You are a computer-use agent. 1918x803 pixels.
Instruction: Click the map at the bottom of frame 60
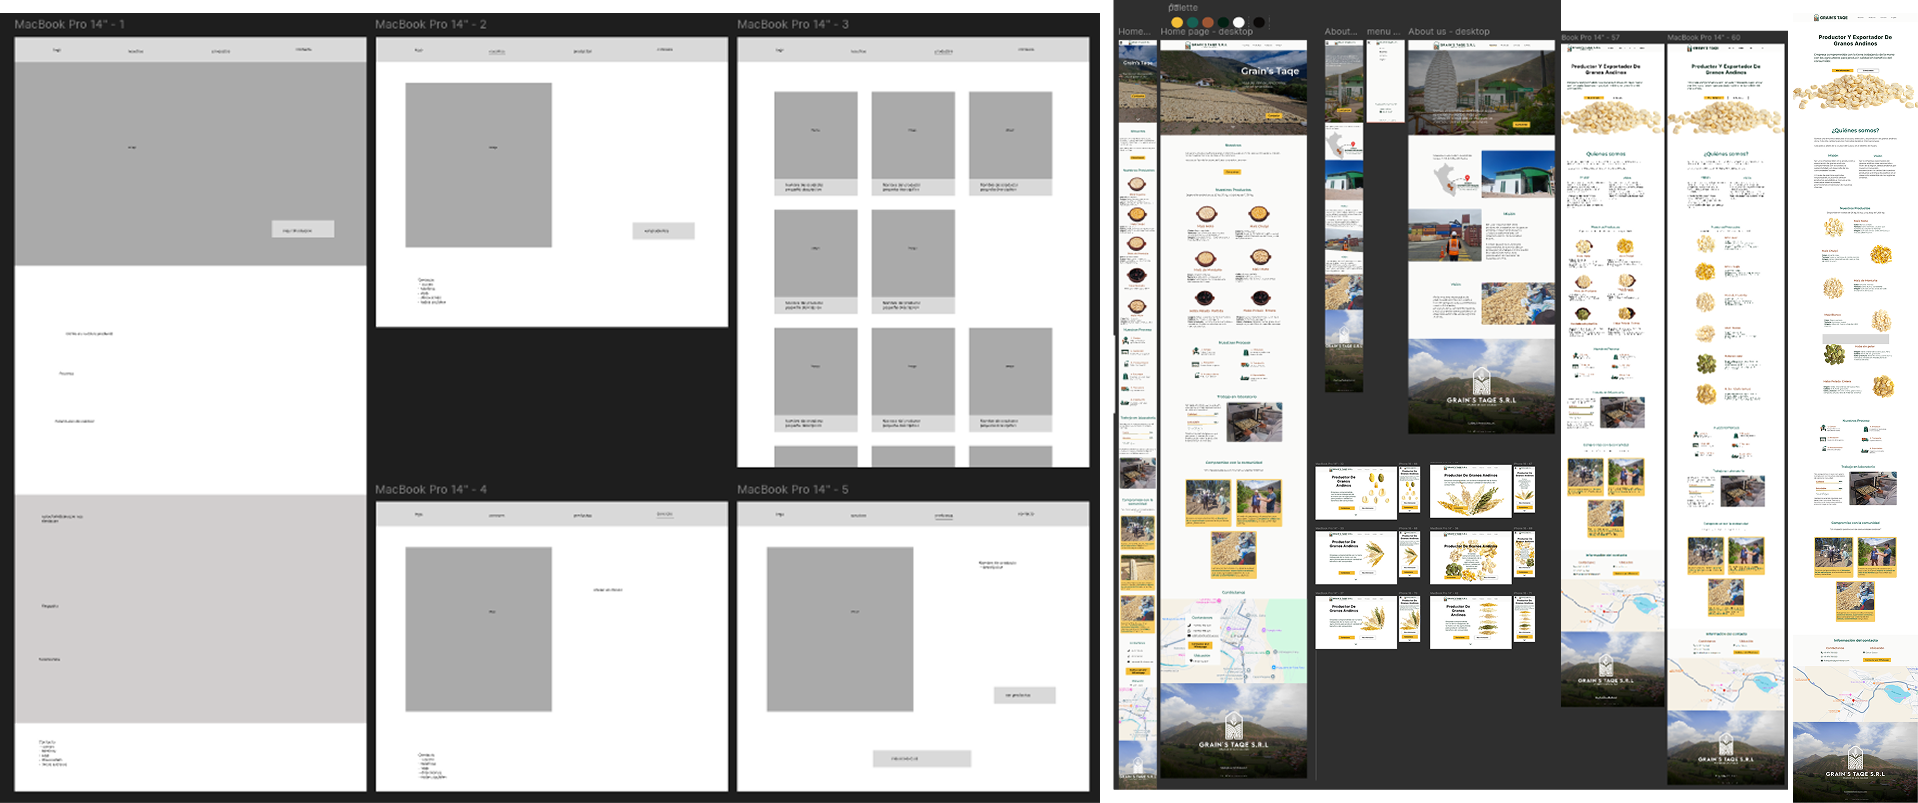click(1726, 684)
